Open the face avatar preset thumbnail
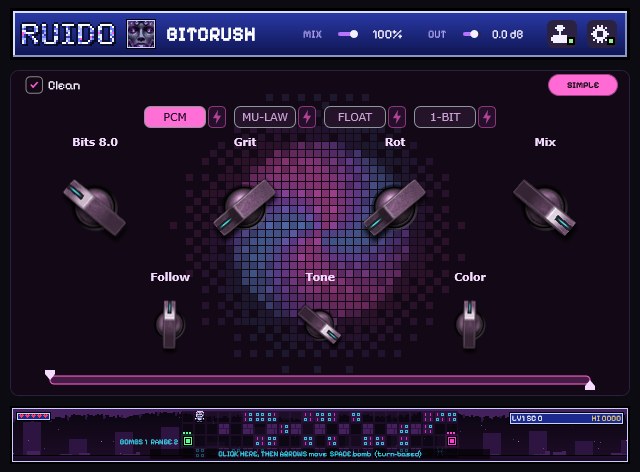640x472 pixels. (141, 34)
